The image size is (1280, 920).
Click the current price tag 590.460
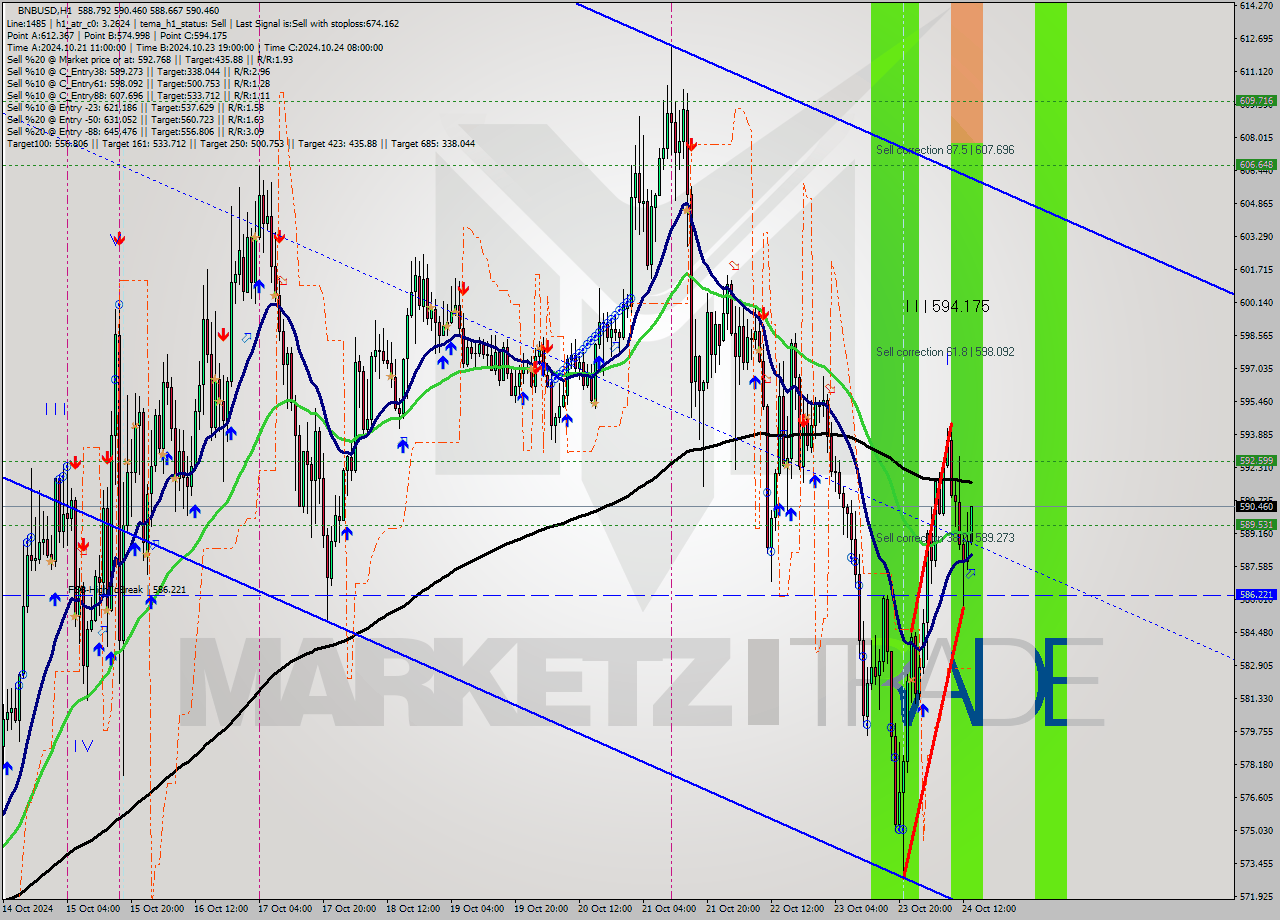[1256, 506]
